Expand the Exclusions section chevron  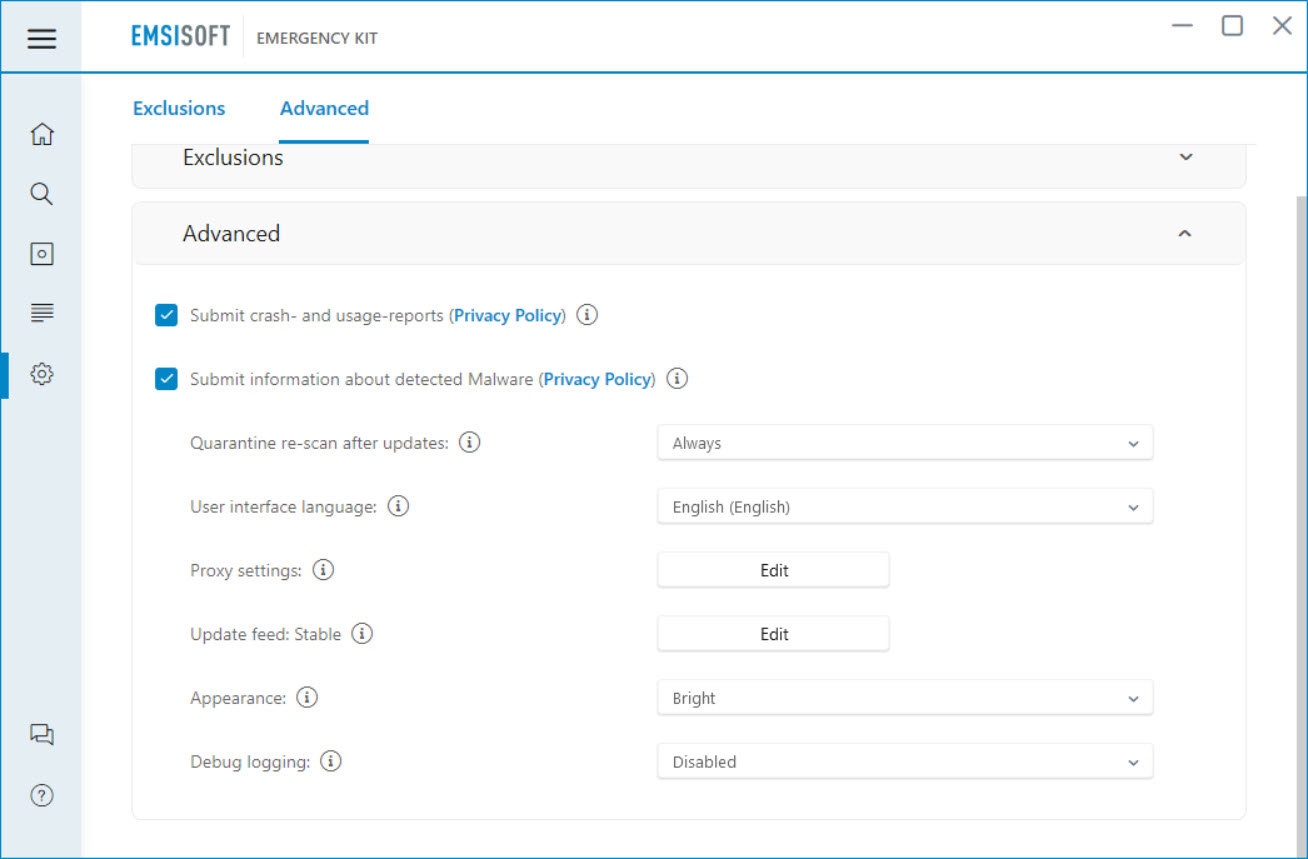(1186, 157)
